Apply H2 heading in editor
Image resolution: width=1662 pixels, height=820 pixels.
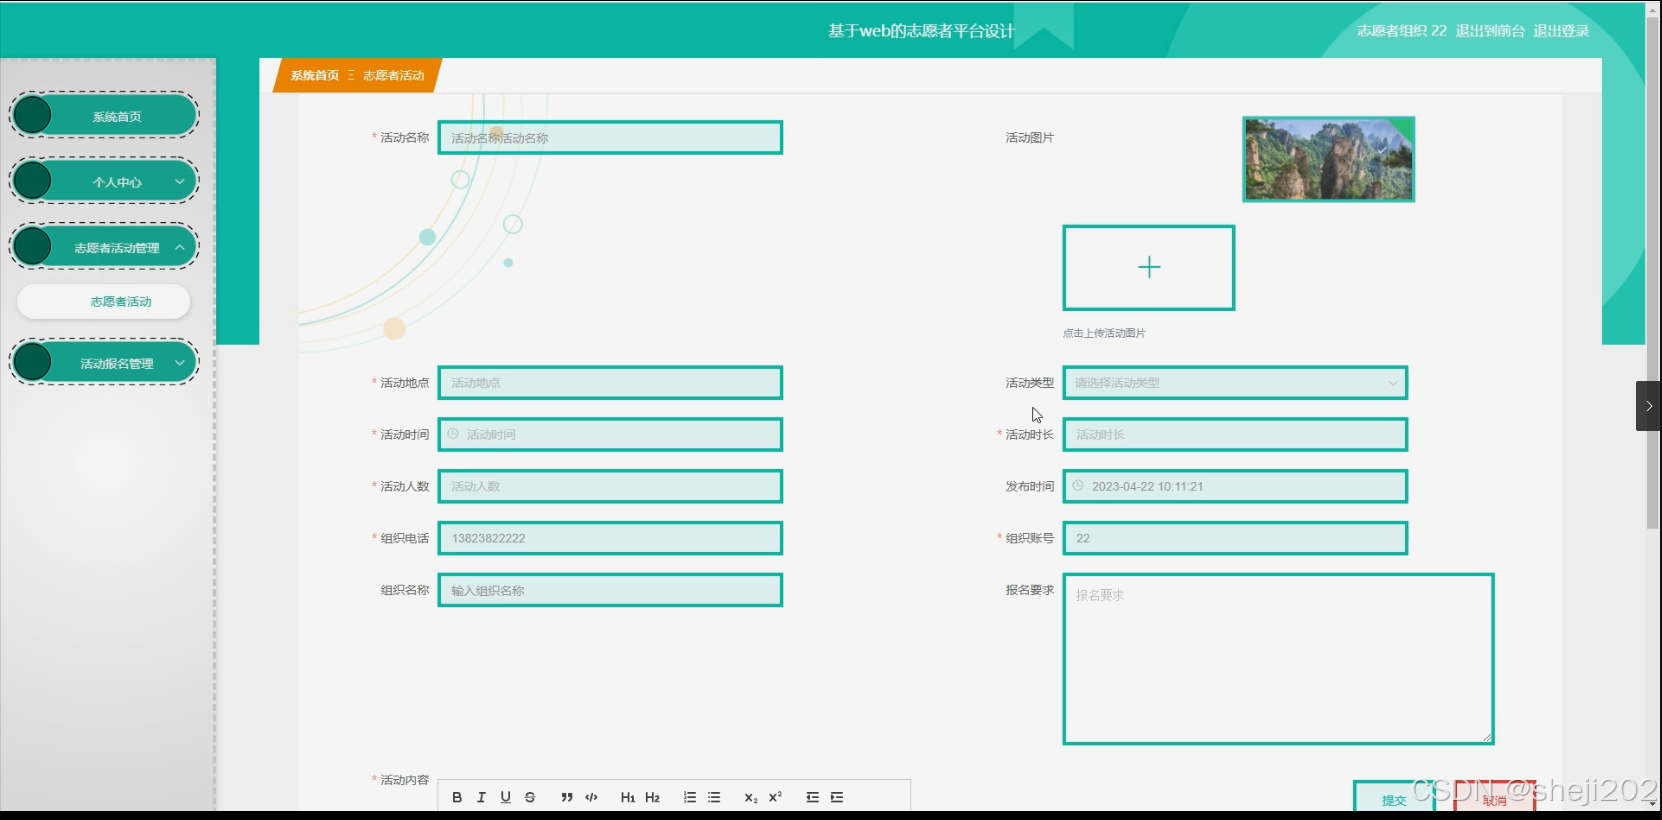tap(652, 797)
